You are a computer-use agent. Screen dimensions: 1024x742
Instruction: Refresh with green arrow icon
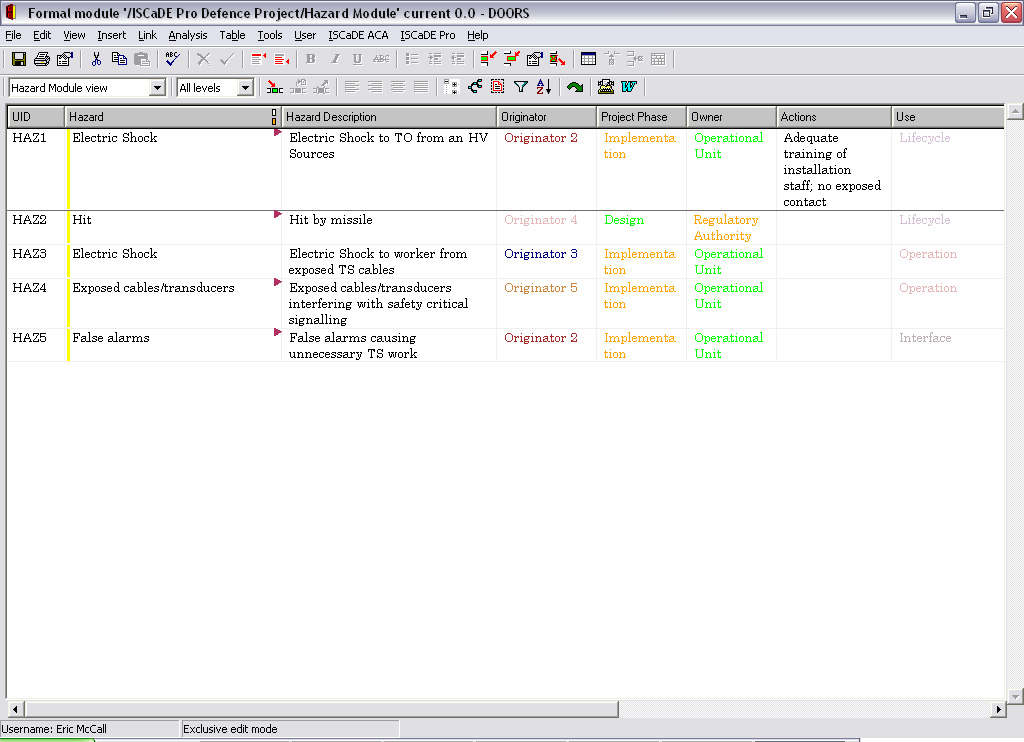pyautogui.click(x=575, y=87)
